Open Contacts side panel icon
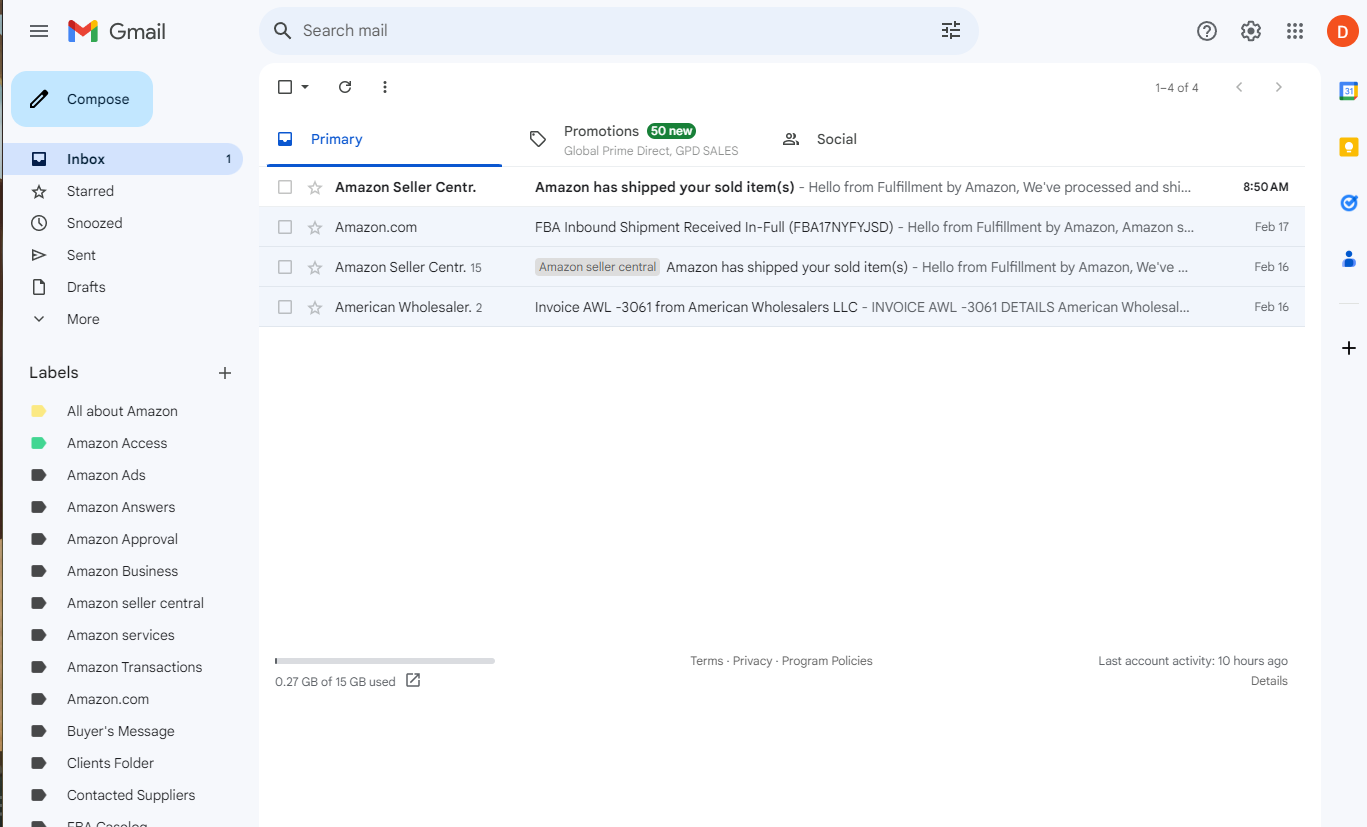1367x827 pixels. (x=1348, y=259)
